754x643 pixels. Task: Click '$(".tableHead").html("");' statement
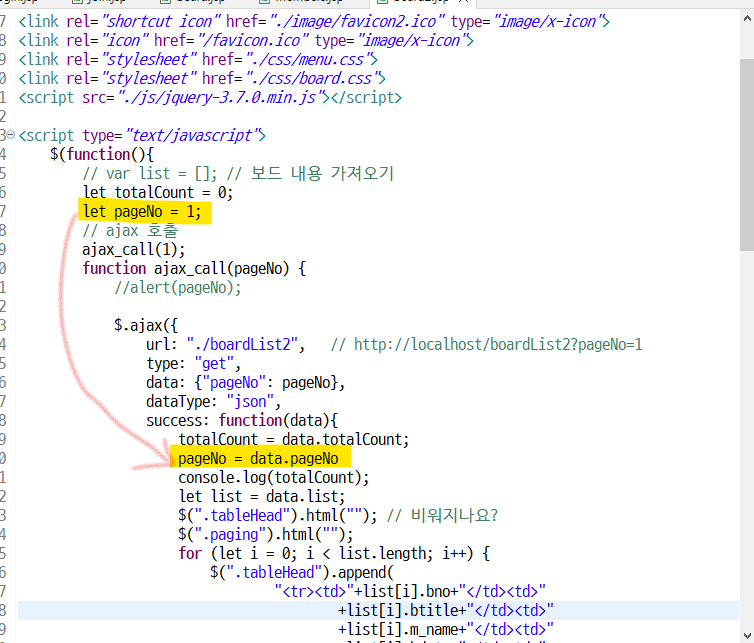pos(277,516)
